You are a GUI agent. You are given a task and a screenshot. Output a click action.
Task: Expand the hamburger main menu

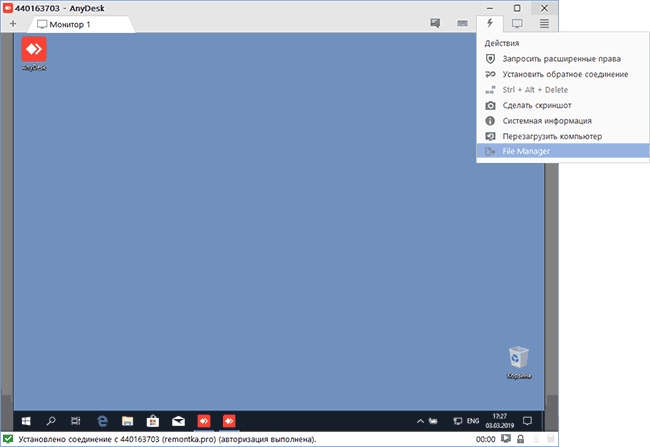click(544, 22)
